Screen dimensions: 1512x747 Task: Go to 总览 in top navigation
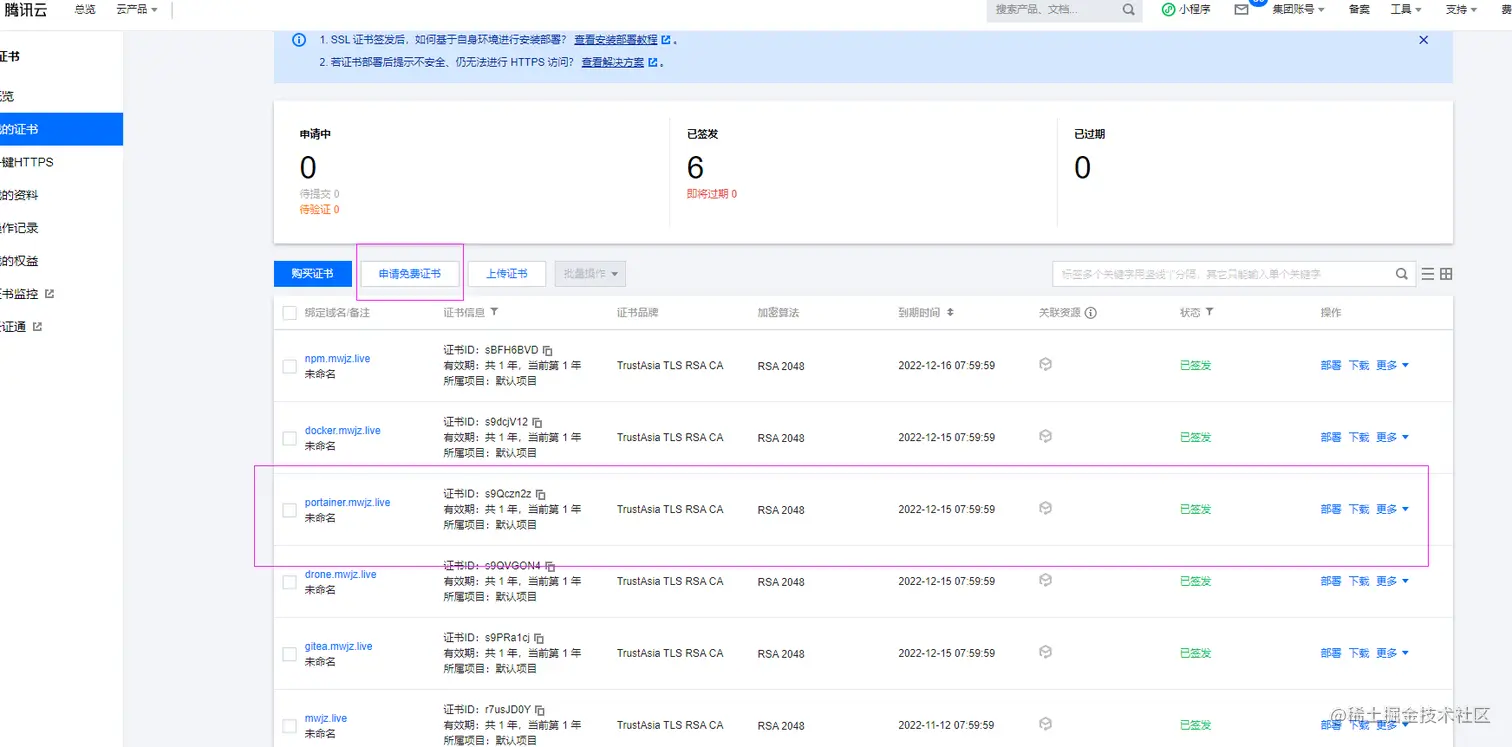point(85,9)
